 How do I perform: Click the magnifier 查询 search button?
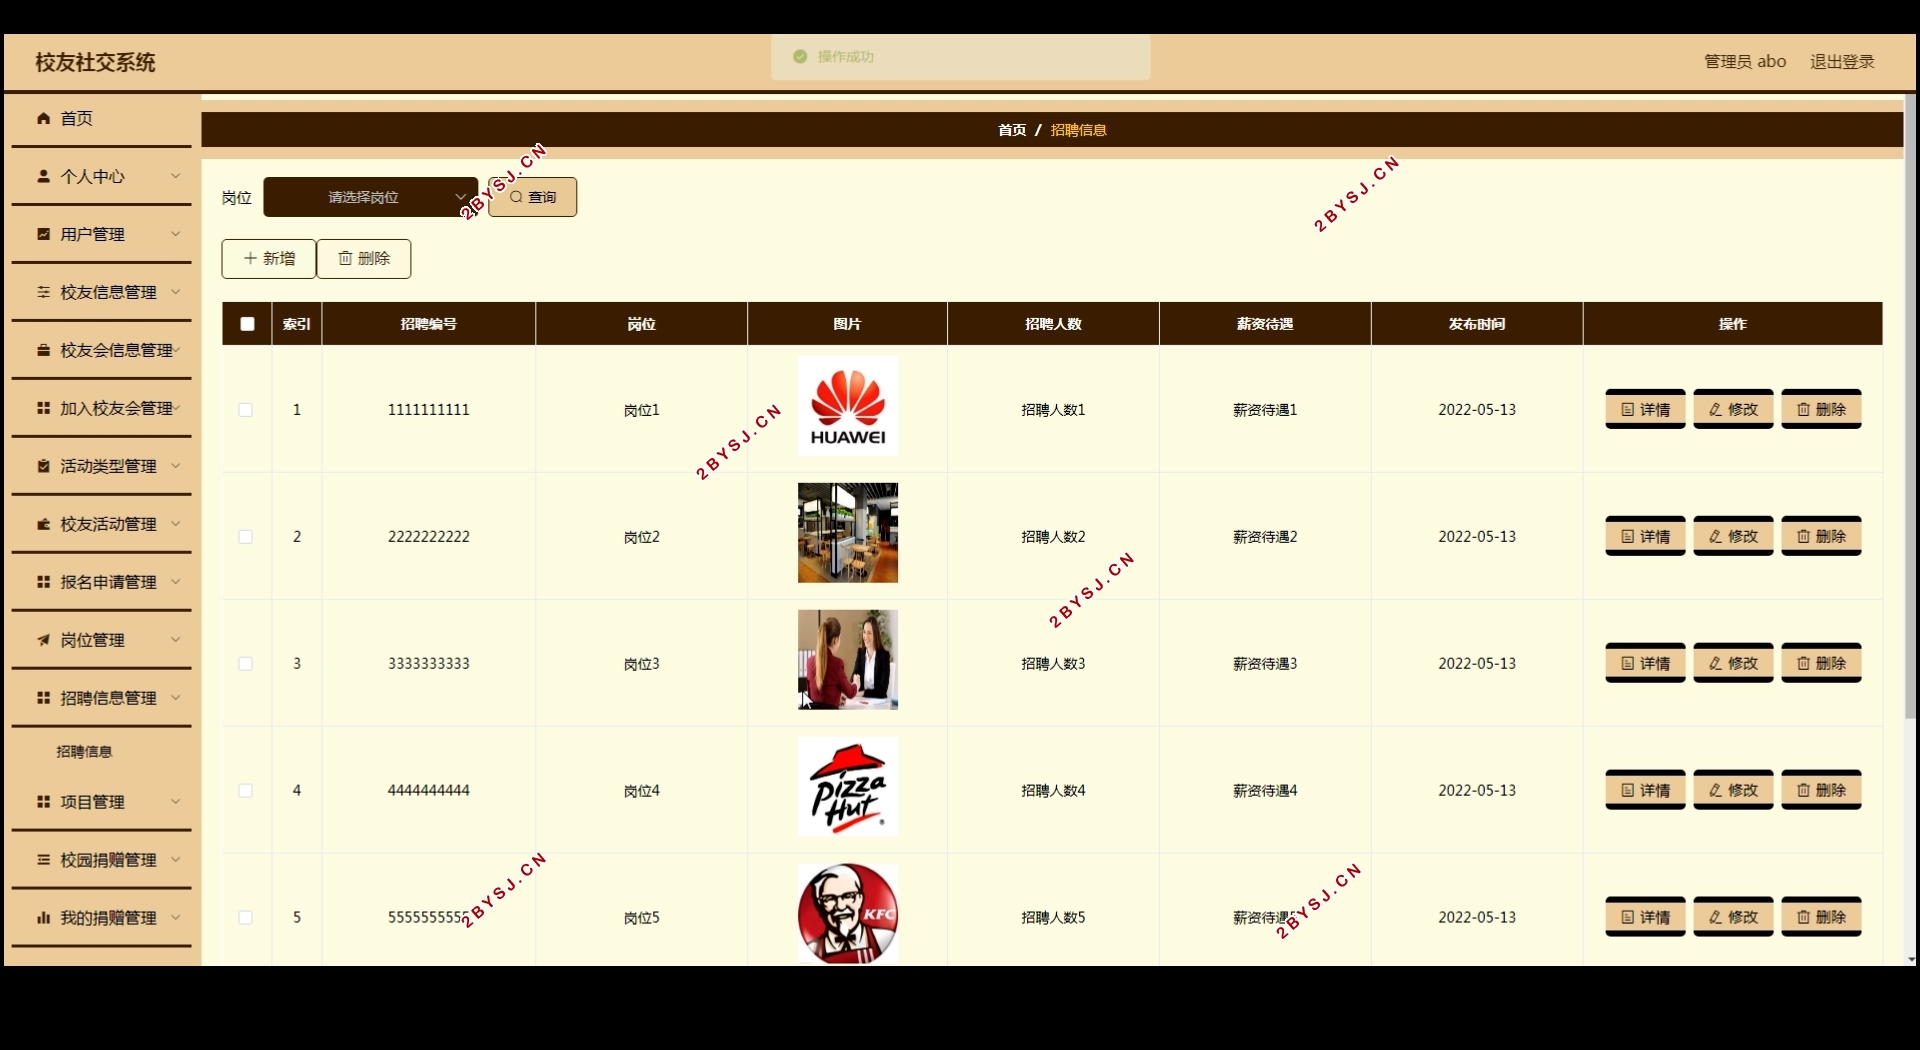[532, 197]
